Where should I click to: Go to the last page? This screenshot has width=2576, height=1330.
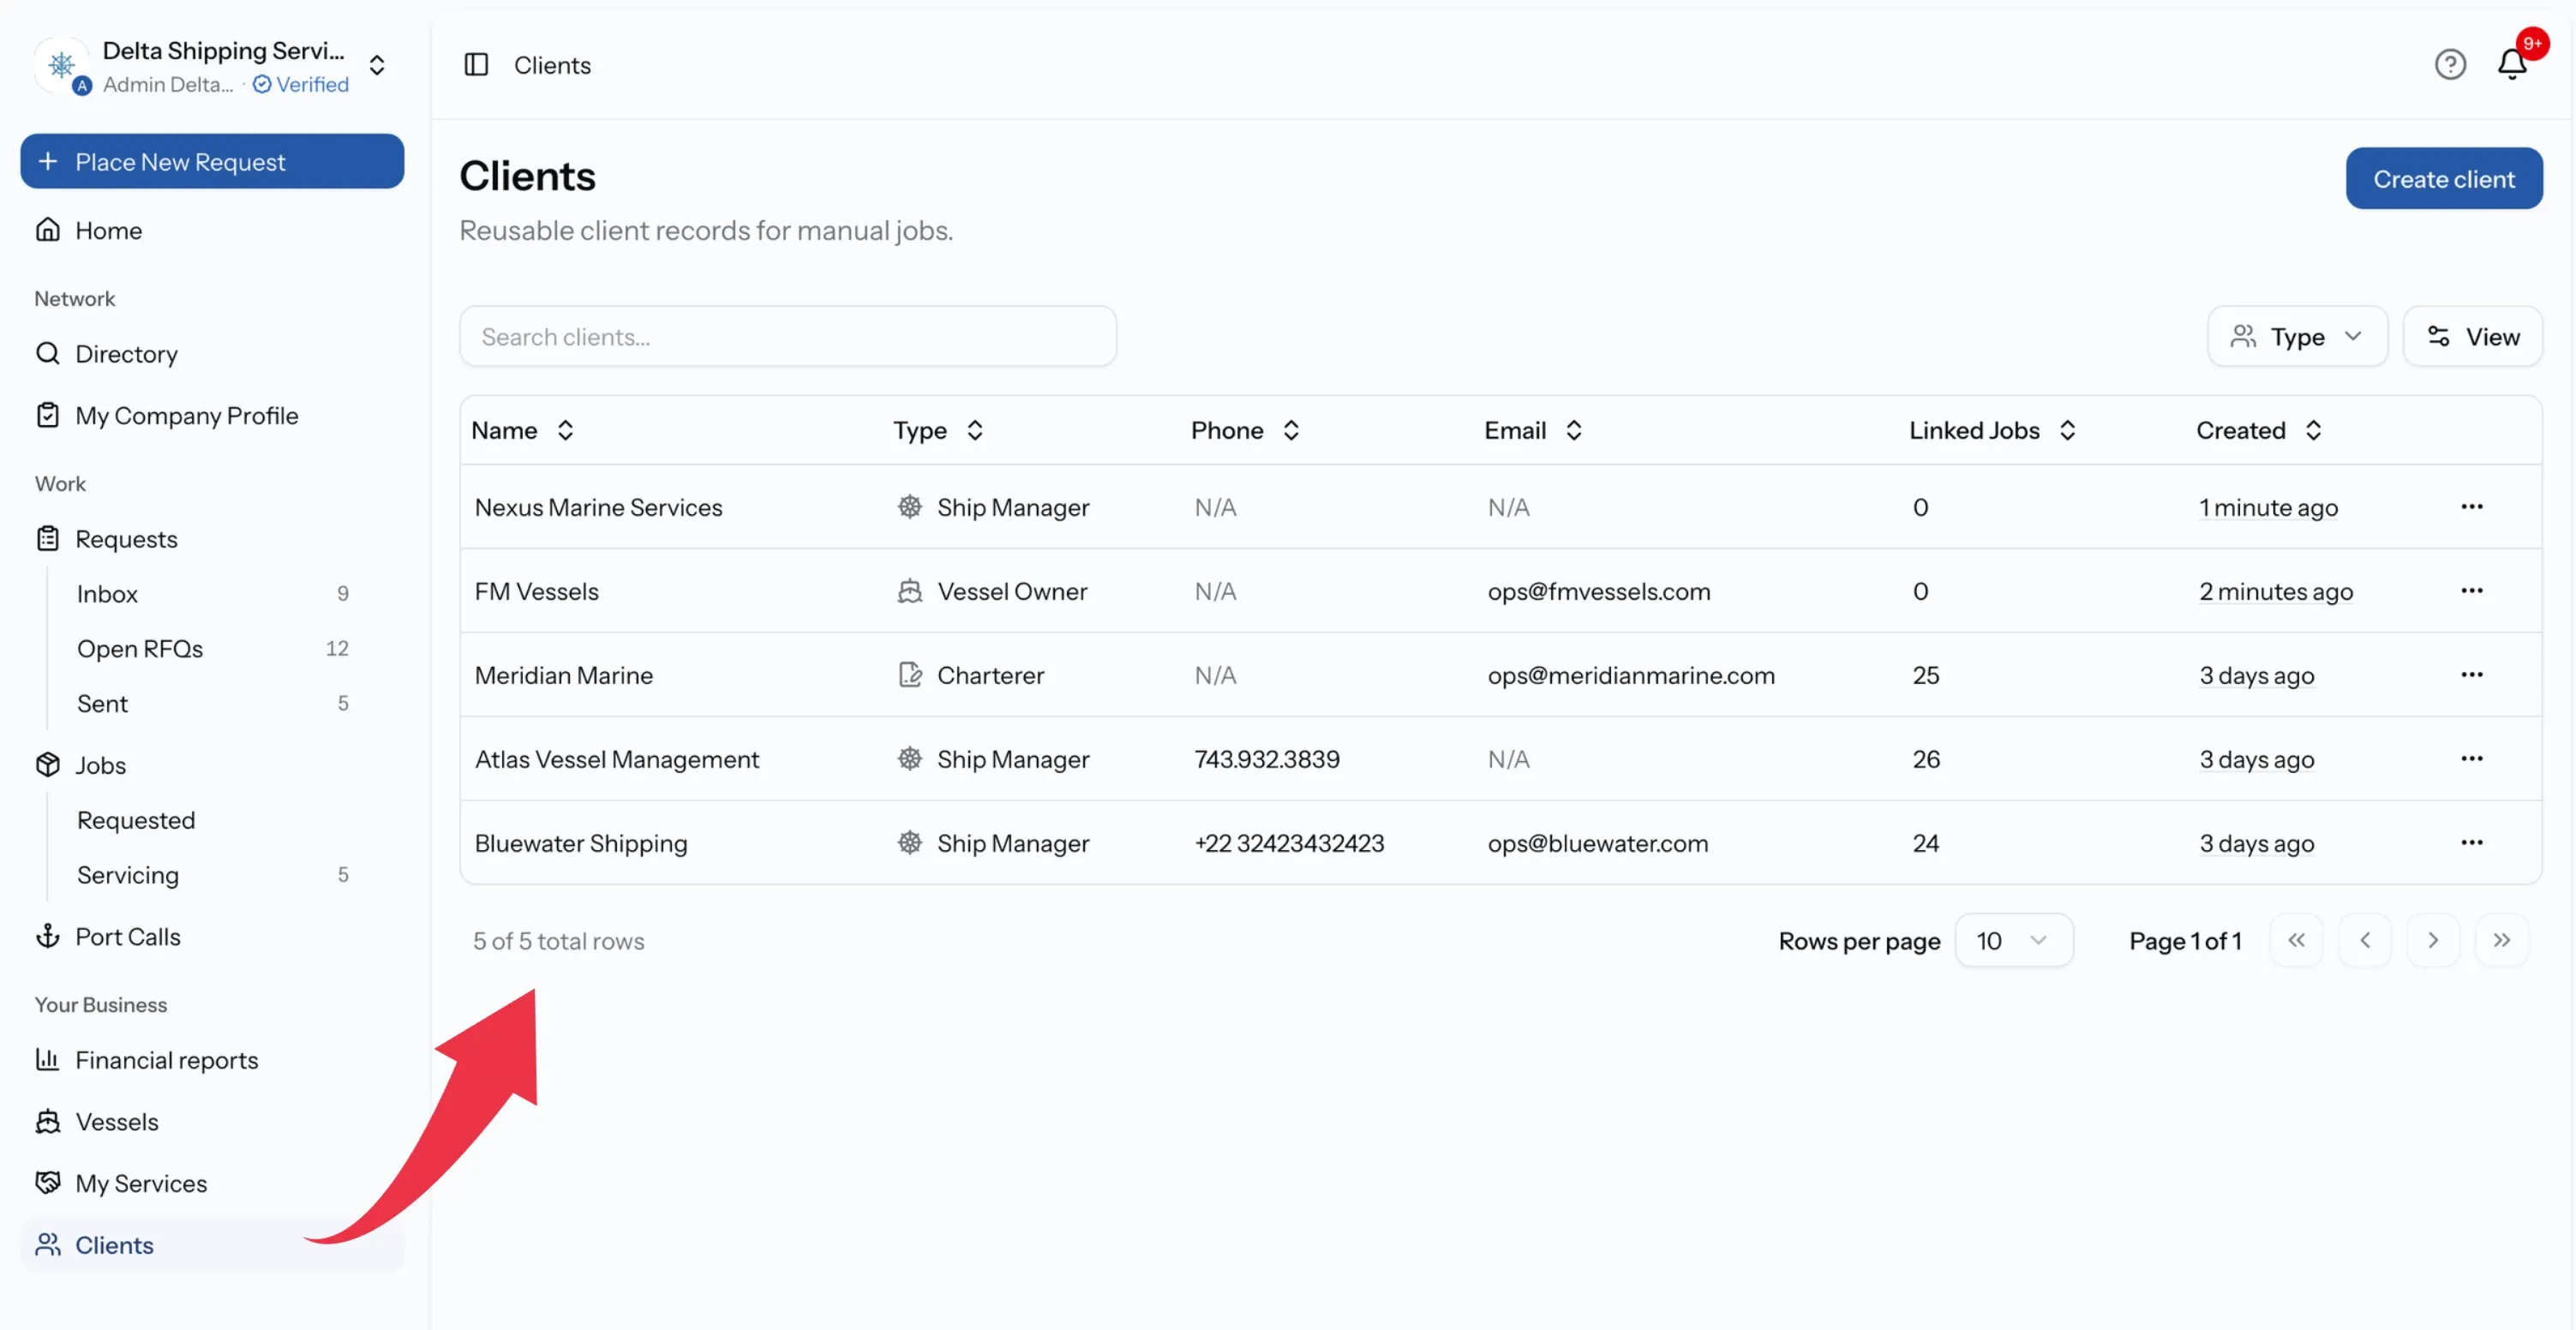[2501, 940]
